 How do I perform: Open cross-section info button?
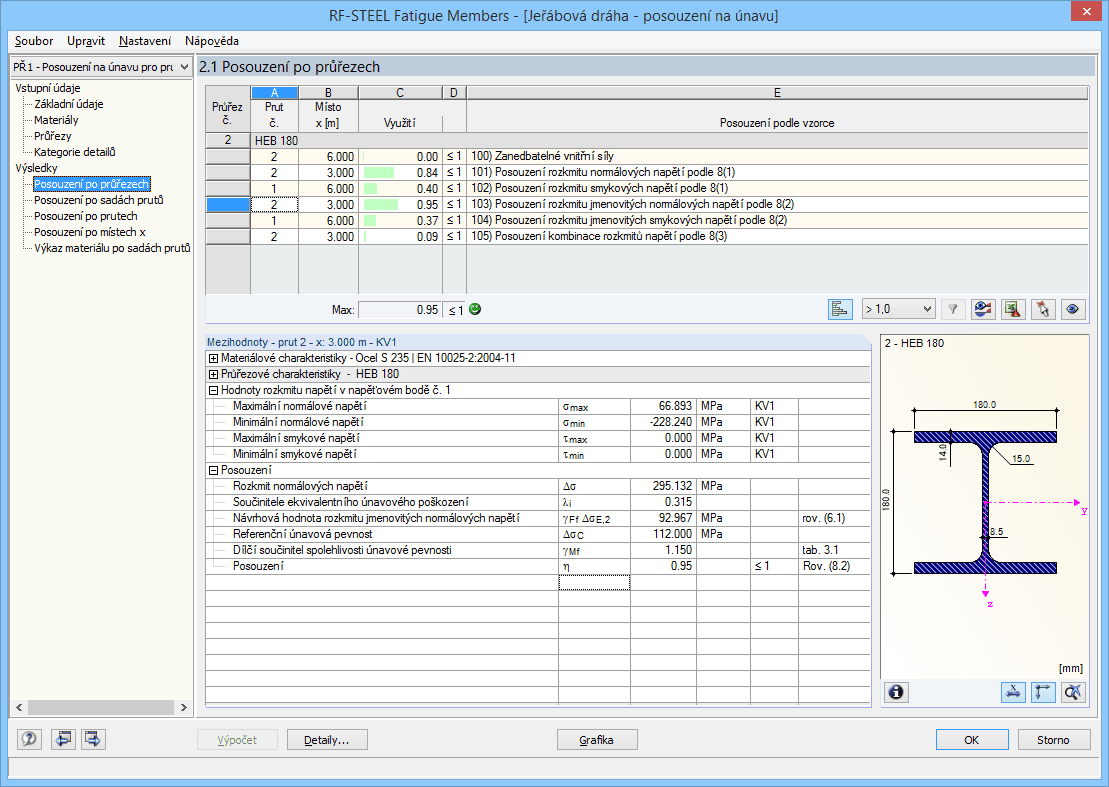click(x=897, y=691)
